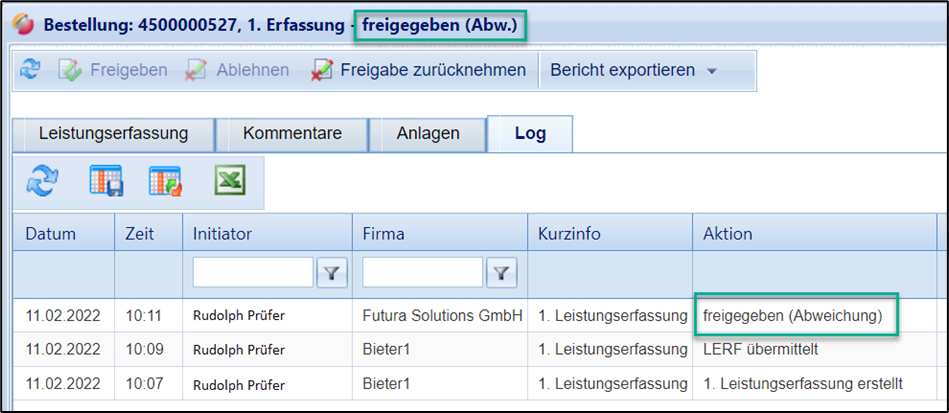The width and height of the screenshot is (949, 413).
Task: Click the reset table layout icon
Action: click(x=165, y=182)
